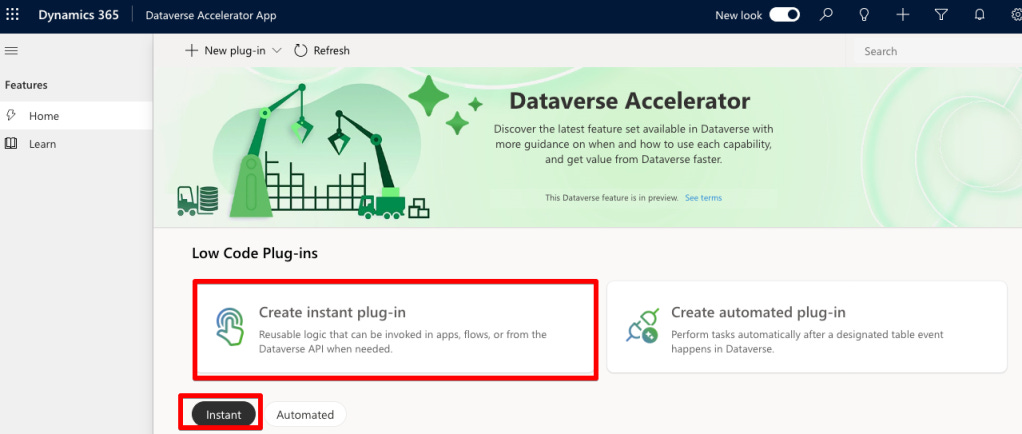This screenshot has width=1022, height=434.
Task: Select the Automated filter tab
Action: point(305,414)
